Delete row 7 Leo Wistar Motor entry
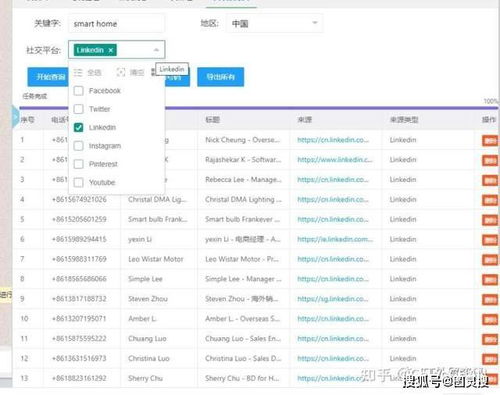 pos(490,260)
